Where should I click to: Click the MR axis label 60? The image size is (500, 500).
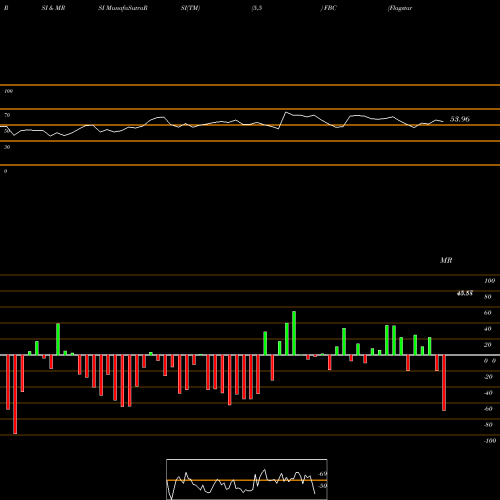click(488, 313)
